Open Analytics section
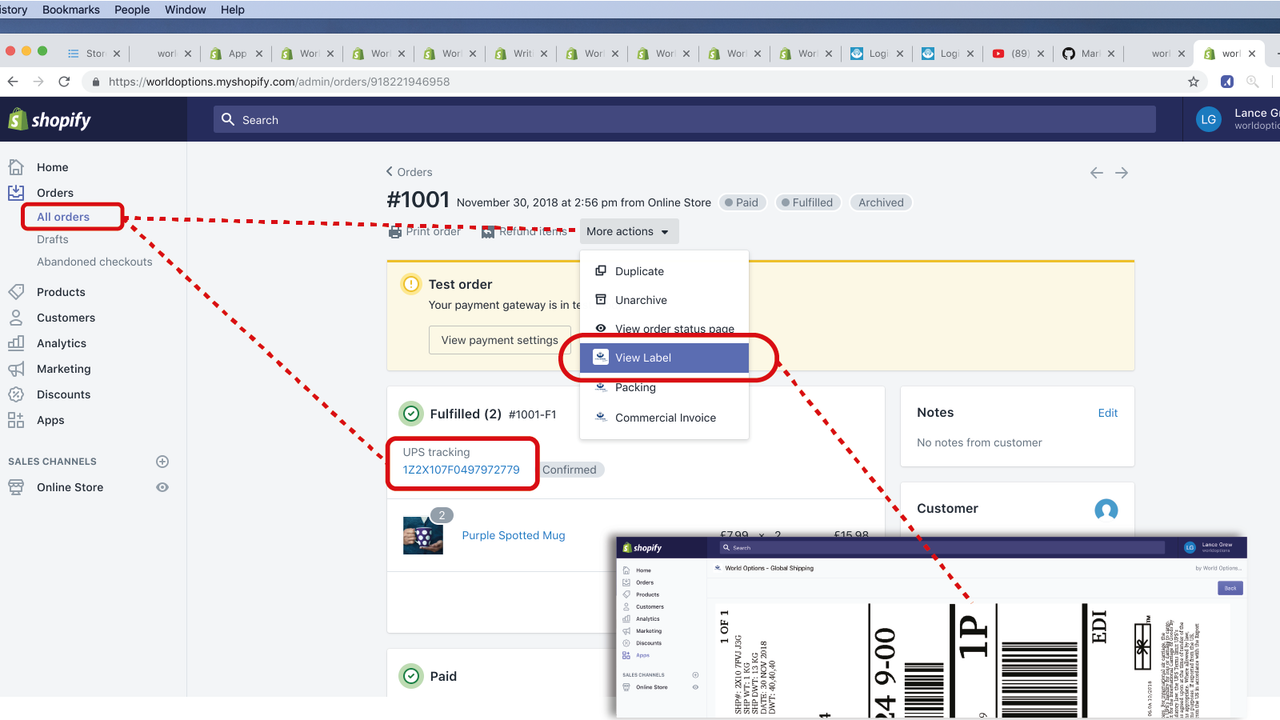This screenshot has height=720, width=1280. [61, 343]
